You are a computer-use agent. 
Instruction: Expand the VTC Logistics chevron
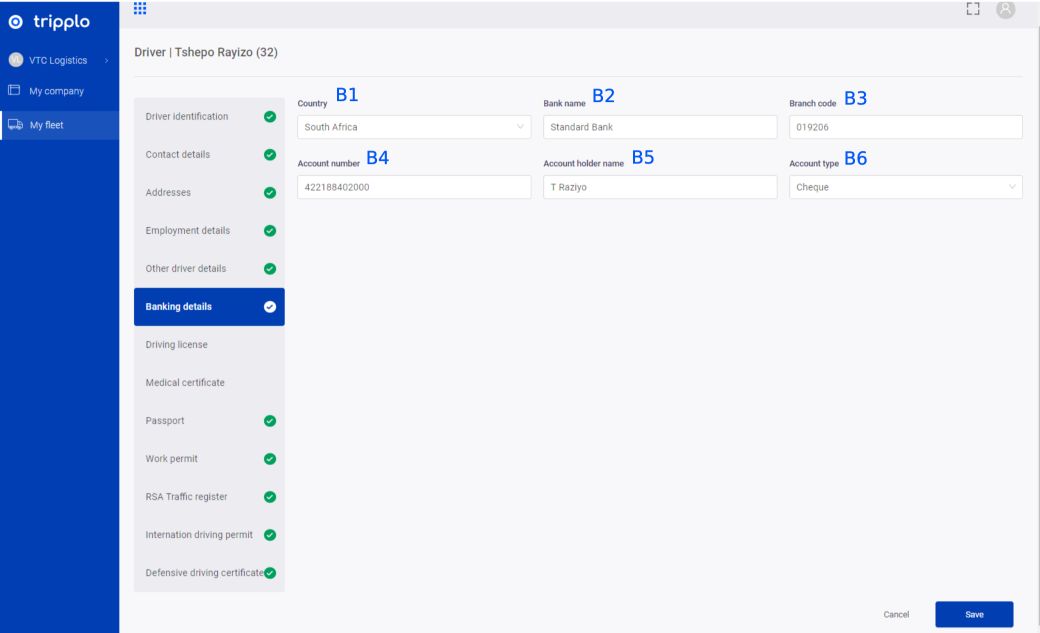(x=106, y=61)
